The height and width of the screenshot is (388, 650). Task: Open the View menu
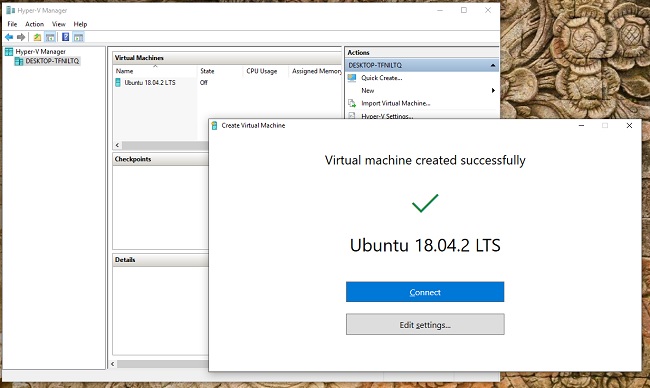[x=58, y=24]
